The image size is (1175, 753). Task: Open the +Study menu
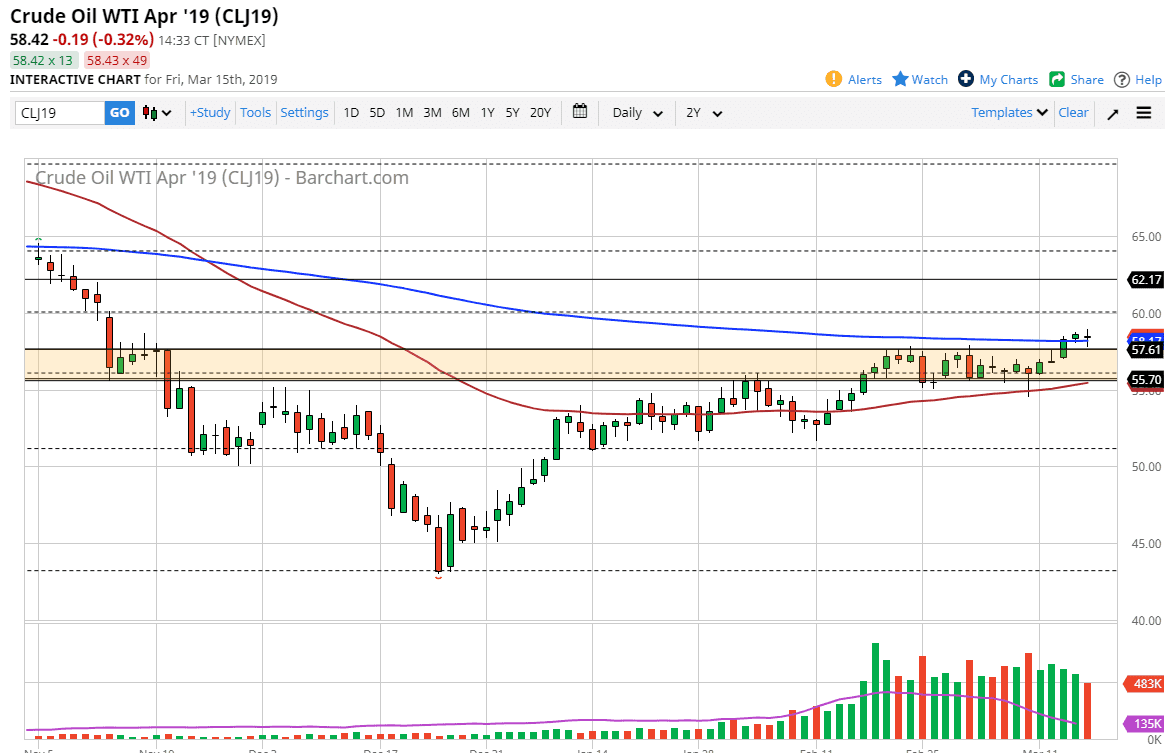coord(210,113)
